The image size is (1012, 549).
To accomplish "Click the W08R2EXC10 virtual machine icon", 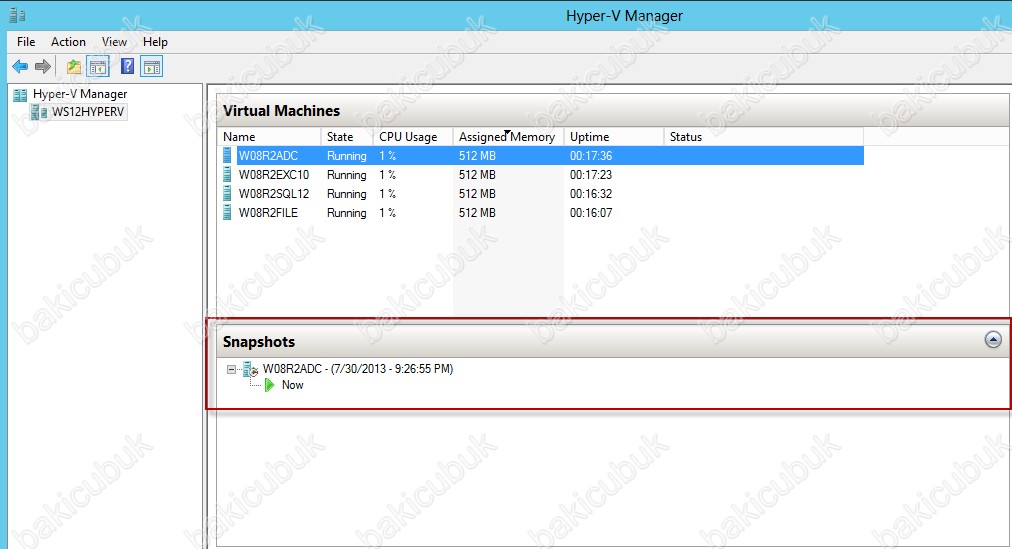I will pyautogui.click(x=227, y=174).
